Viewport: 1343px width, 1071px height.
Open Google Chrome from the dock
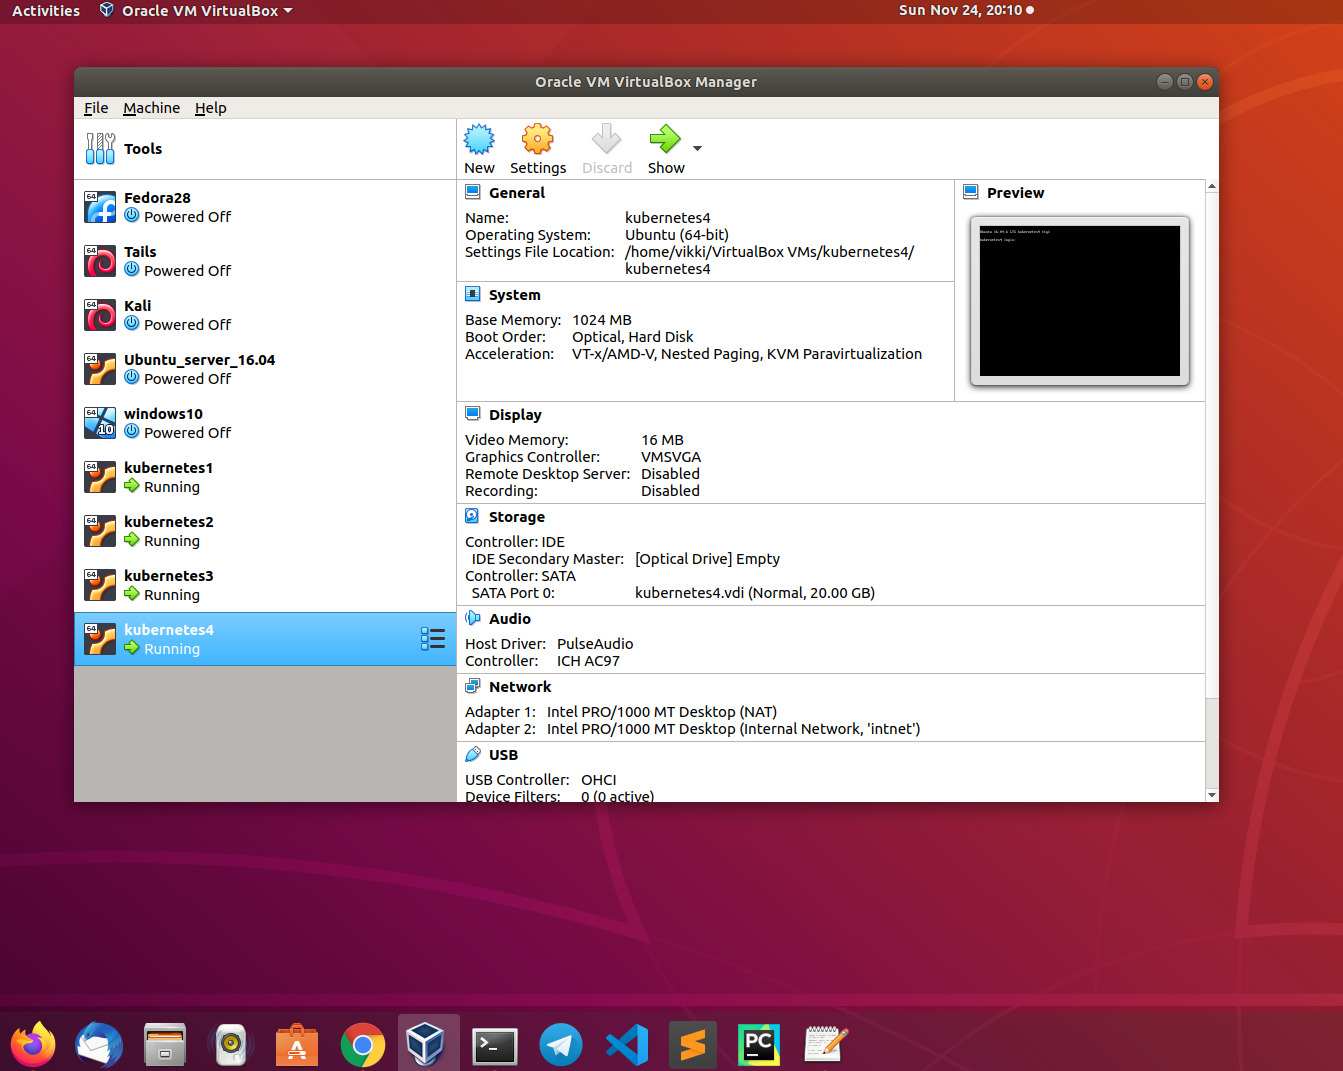(x=362, y=1045)
